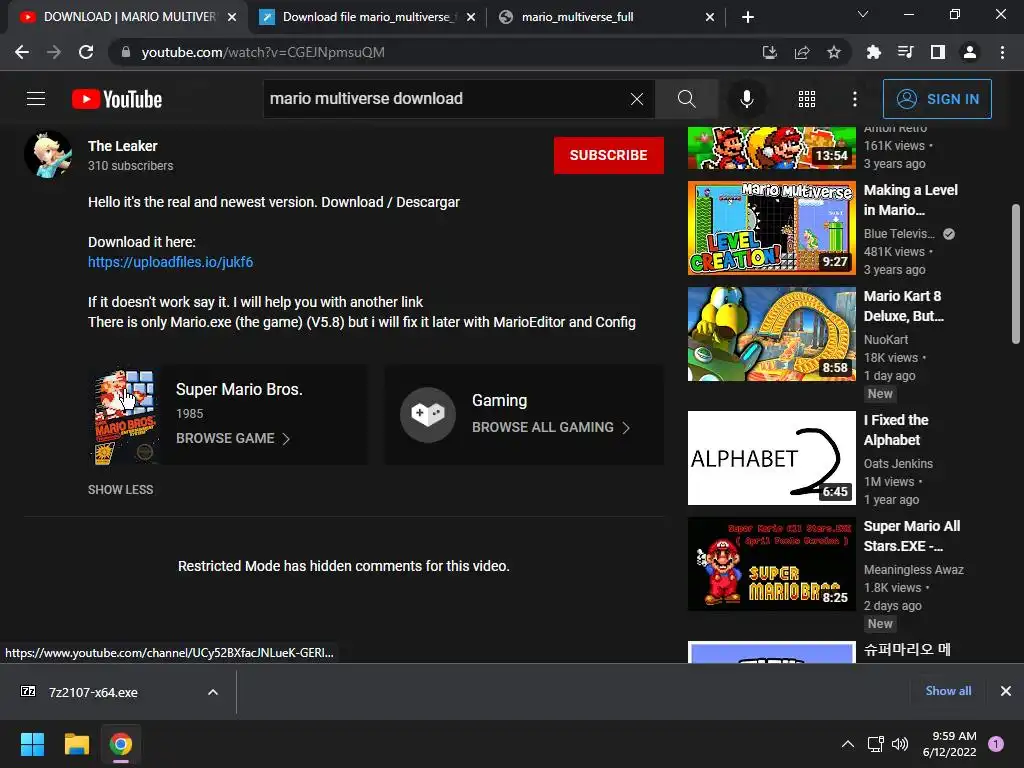
Task: Open YouTube settings three-dot menu
Action: pyautogui.click(x=855, y=99)
